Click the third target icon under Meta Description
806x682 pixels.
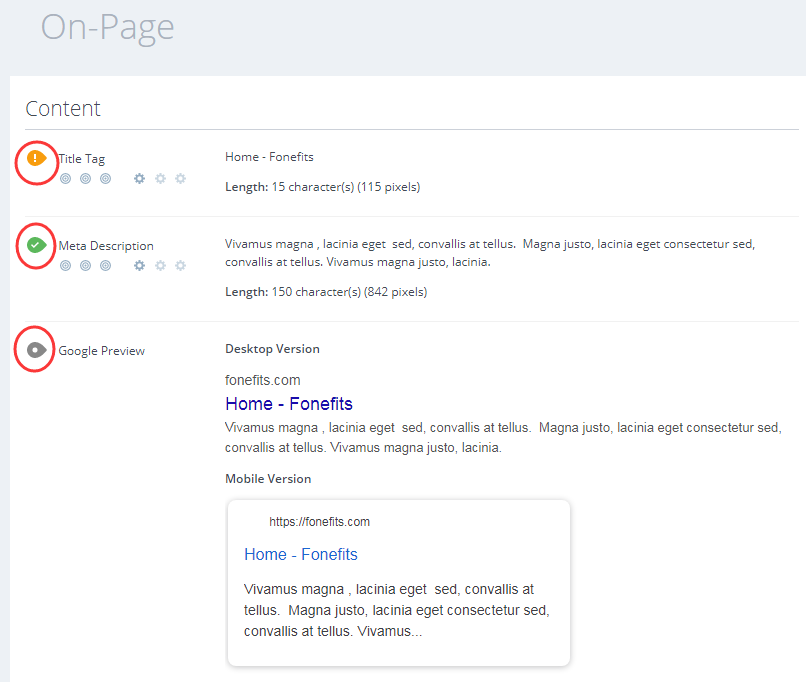(105, 266)
